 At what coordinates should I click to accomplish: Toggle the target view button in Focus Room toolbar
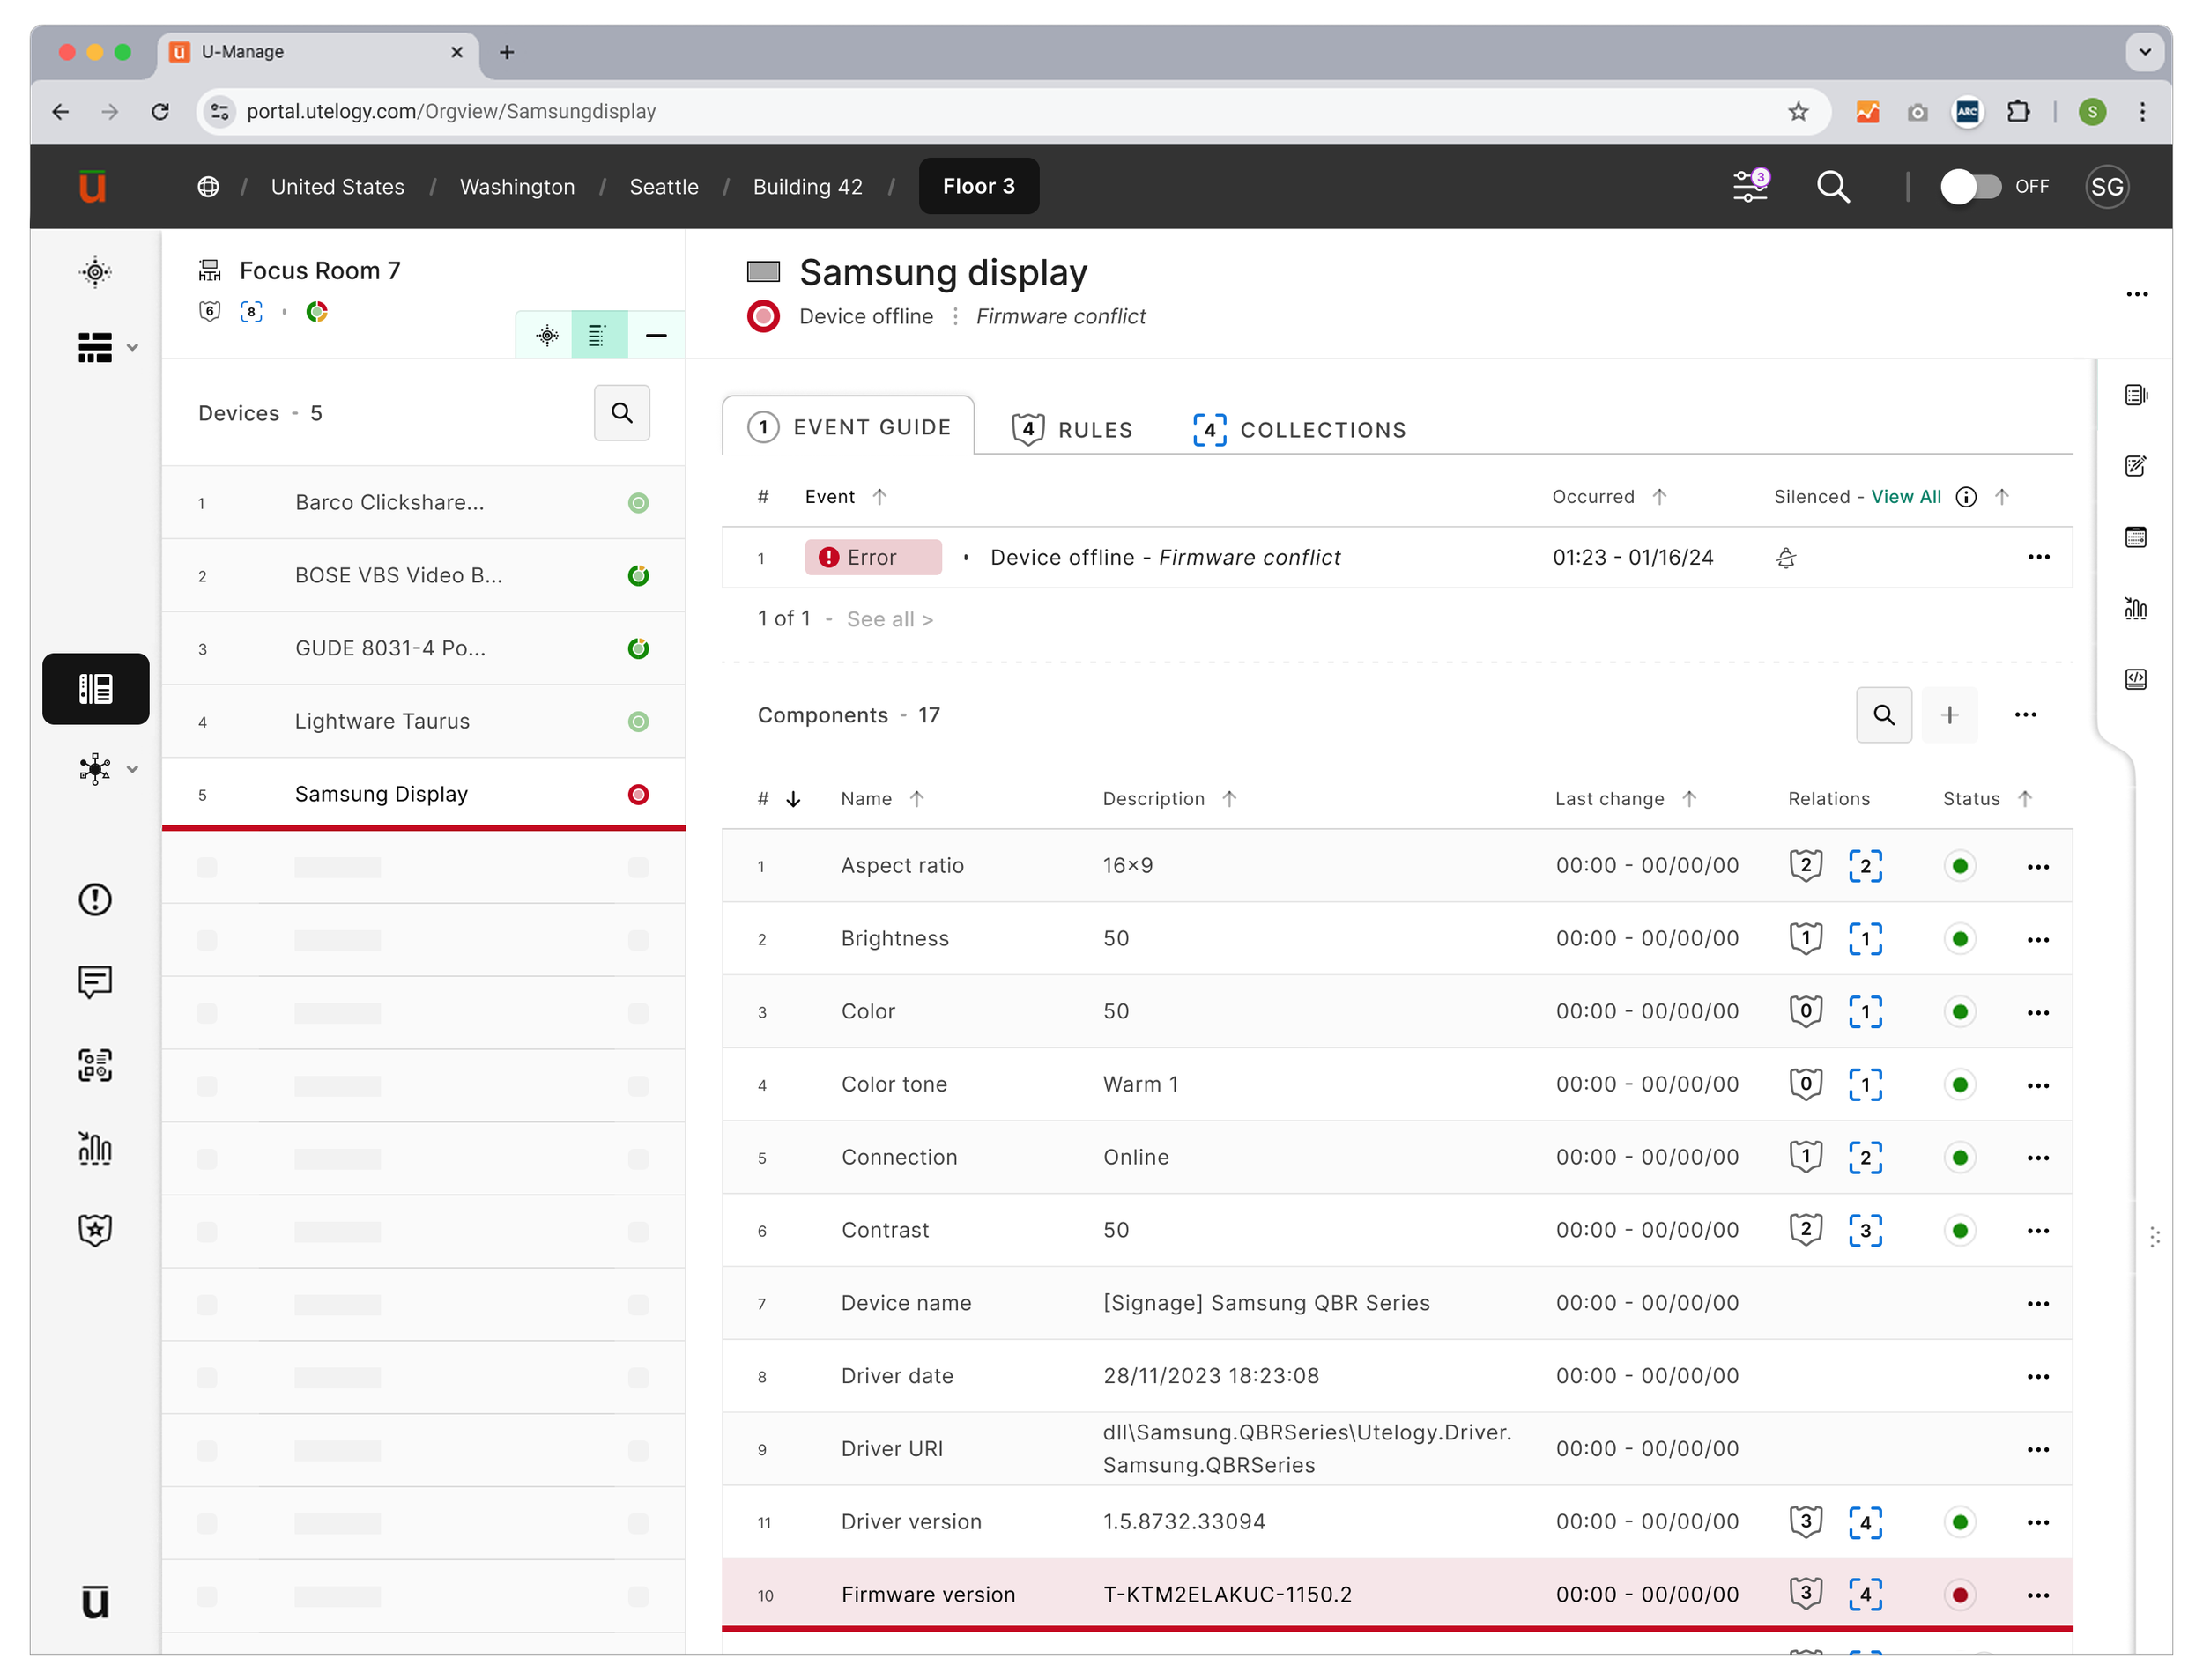(x=547, y=335)
